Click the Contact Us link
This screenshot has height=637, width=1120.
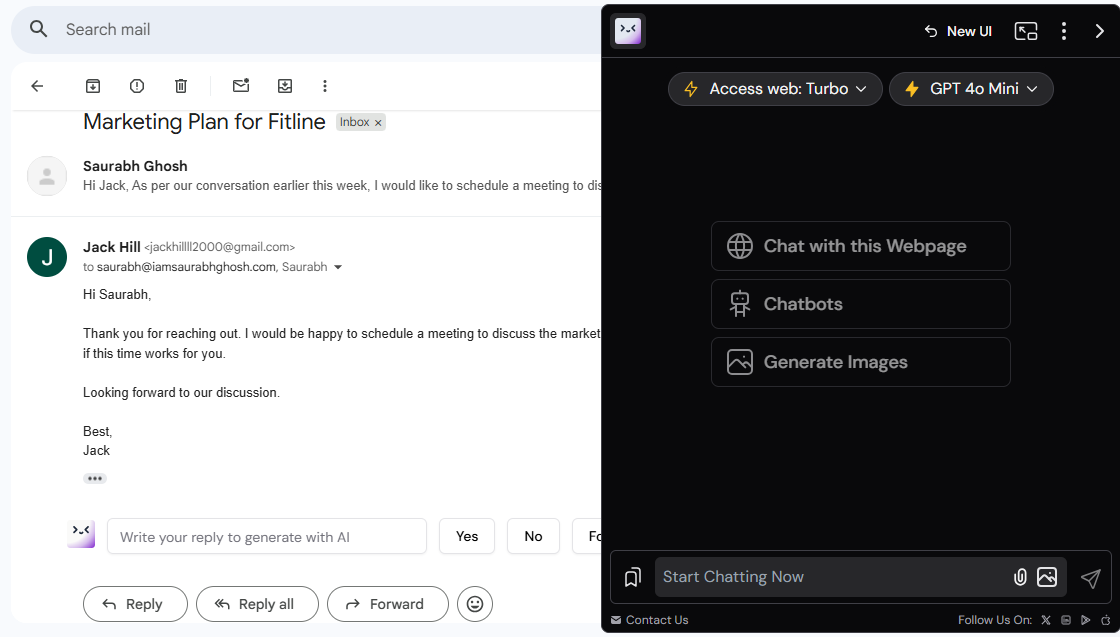pos(650,620)
